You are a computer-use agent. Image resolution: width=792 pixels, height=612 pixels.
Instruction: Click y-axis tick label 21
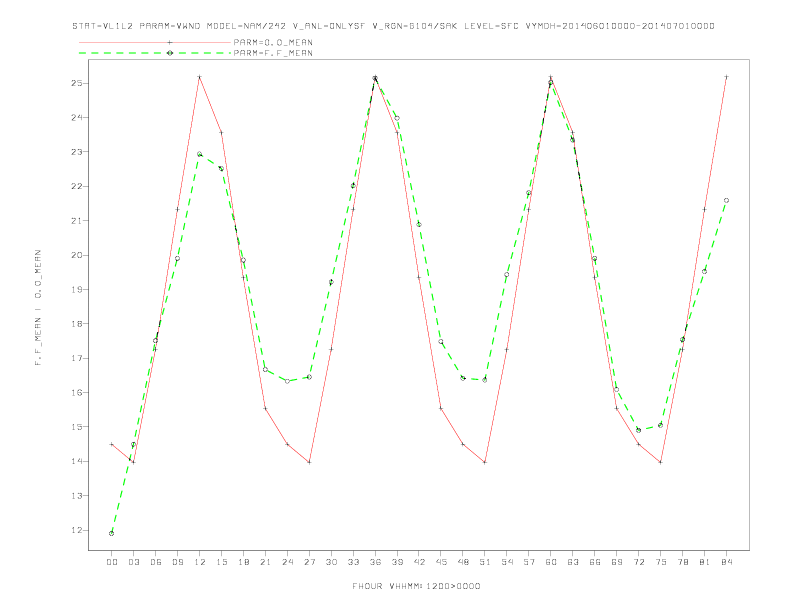(x=76, y=221)
